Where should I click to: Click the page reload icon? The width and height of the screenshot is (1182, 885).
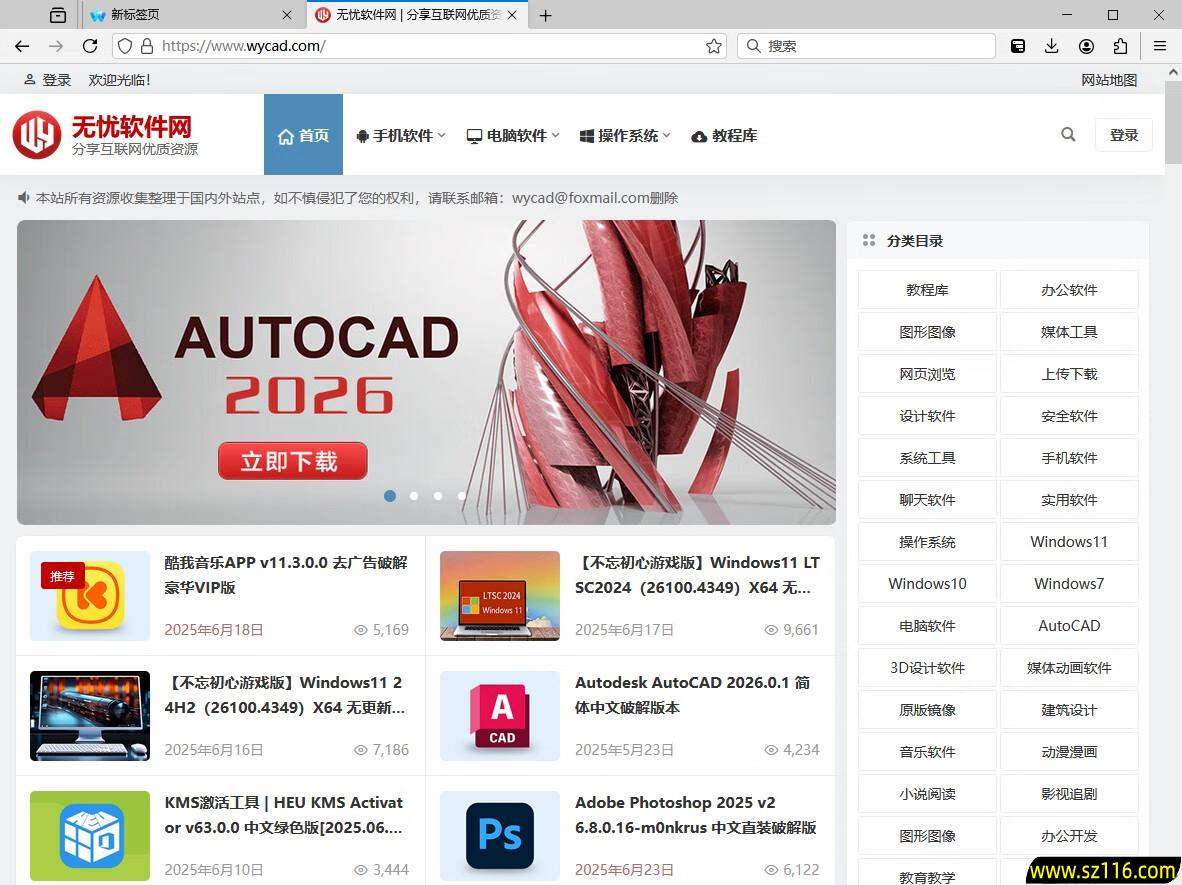pyautogui.click(x=90, y=46)
